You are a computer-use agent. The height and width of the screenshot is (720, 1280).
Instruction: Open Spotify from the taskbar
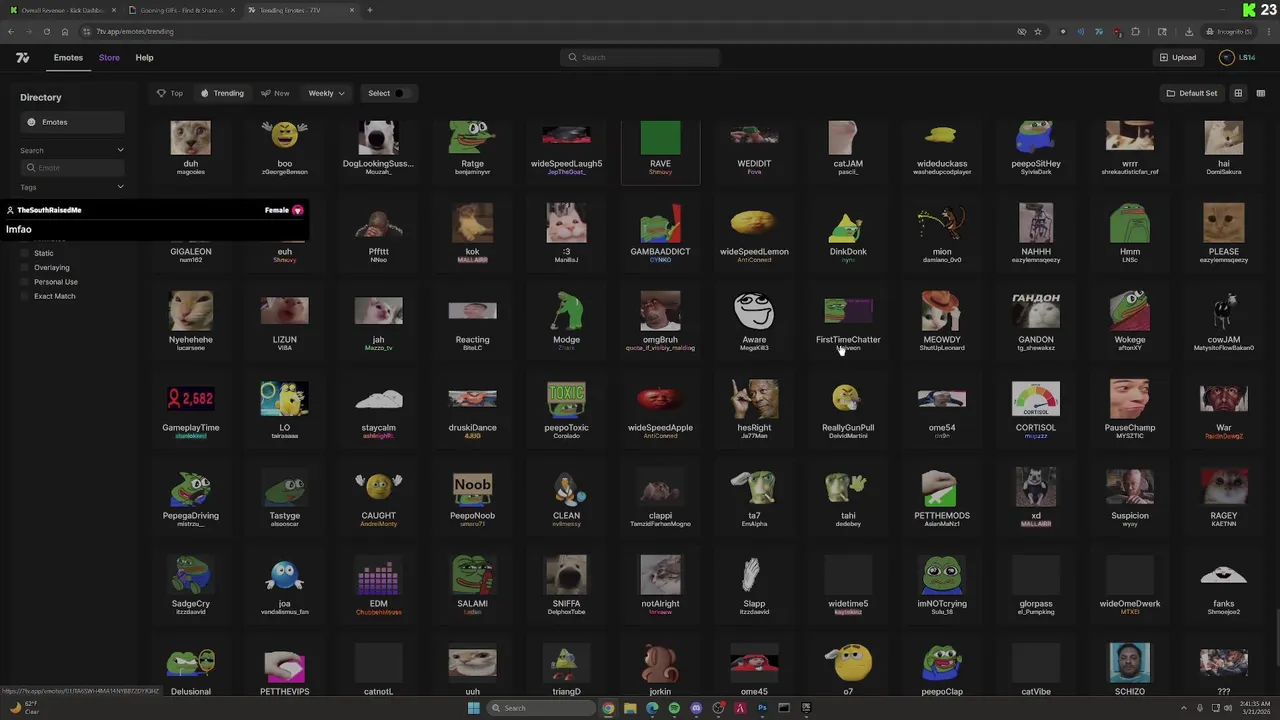674,708
